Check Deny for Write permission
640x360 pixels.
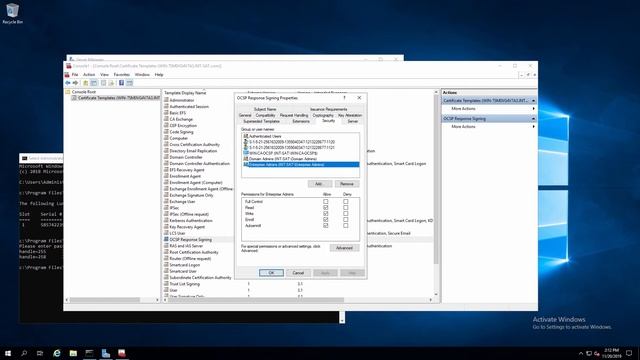click(x=346, y=213)
